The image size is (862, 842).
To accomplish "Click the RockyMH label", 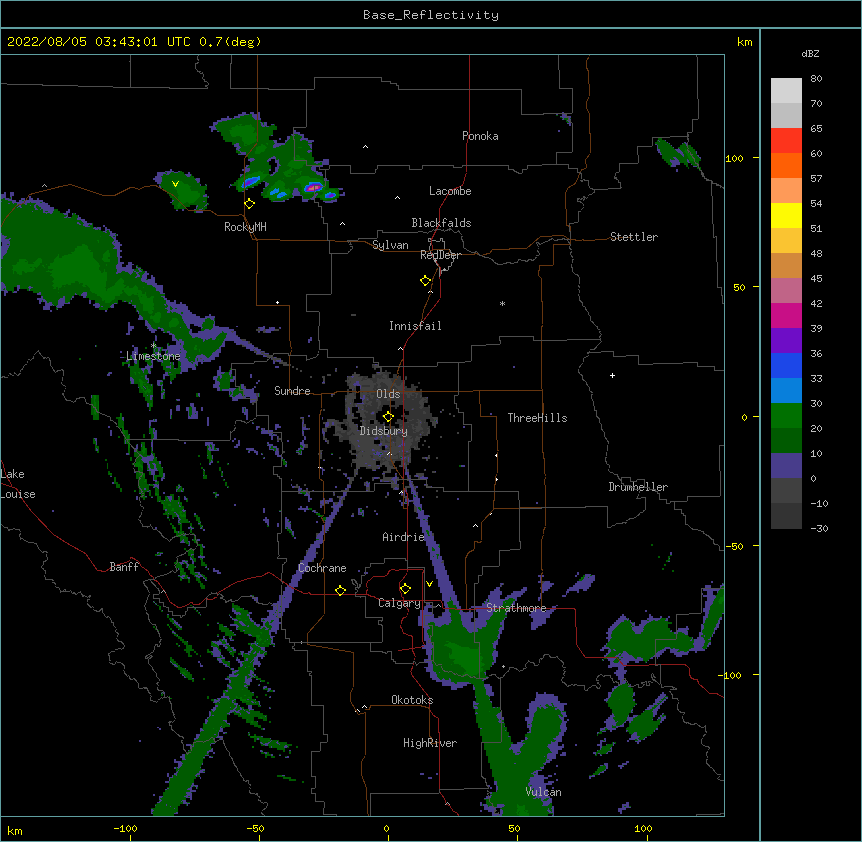I will (x=245, y=227).
